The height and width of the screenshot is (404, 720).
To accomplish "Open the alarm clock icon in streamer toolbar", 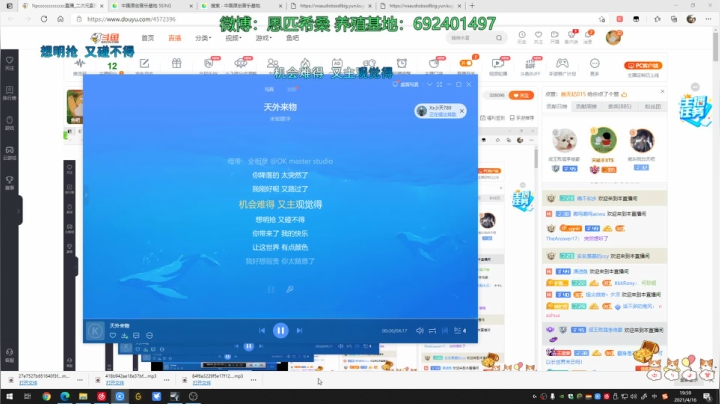I will 402,63.
